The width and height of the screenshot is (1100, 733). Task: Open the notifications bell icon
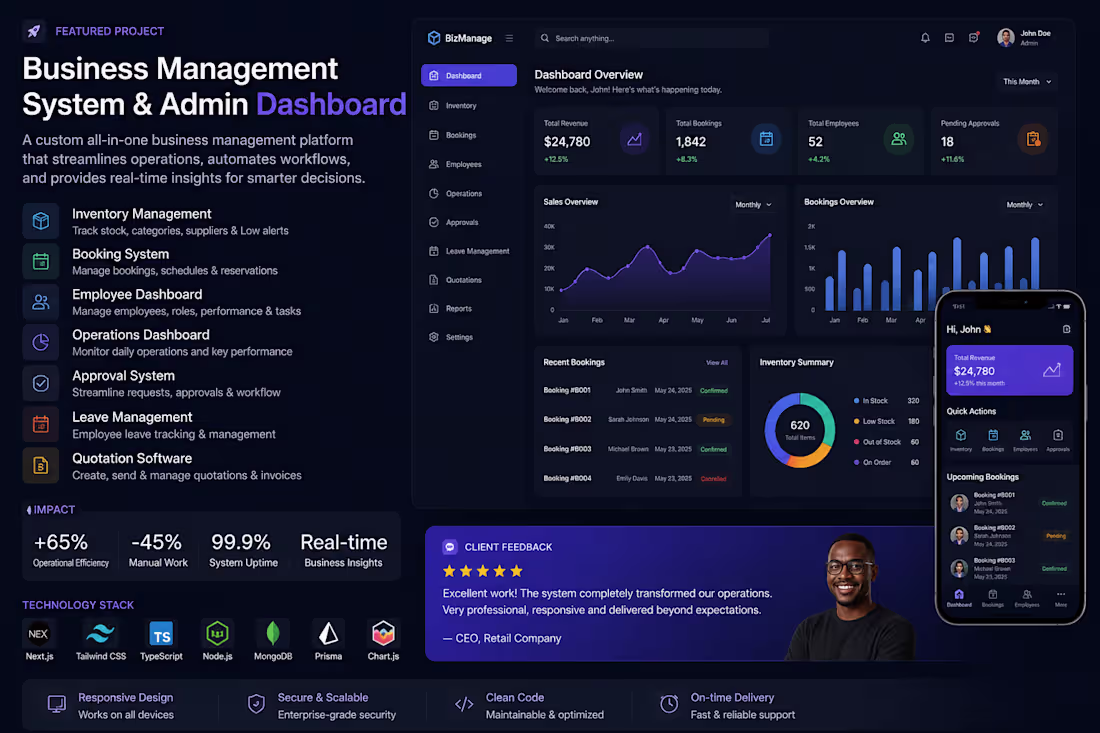point(925,38)
